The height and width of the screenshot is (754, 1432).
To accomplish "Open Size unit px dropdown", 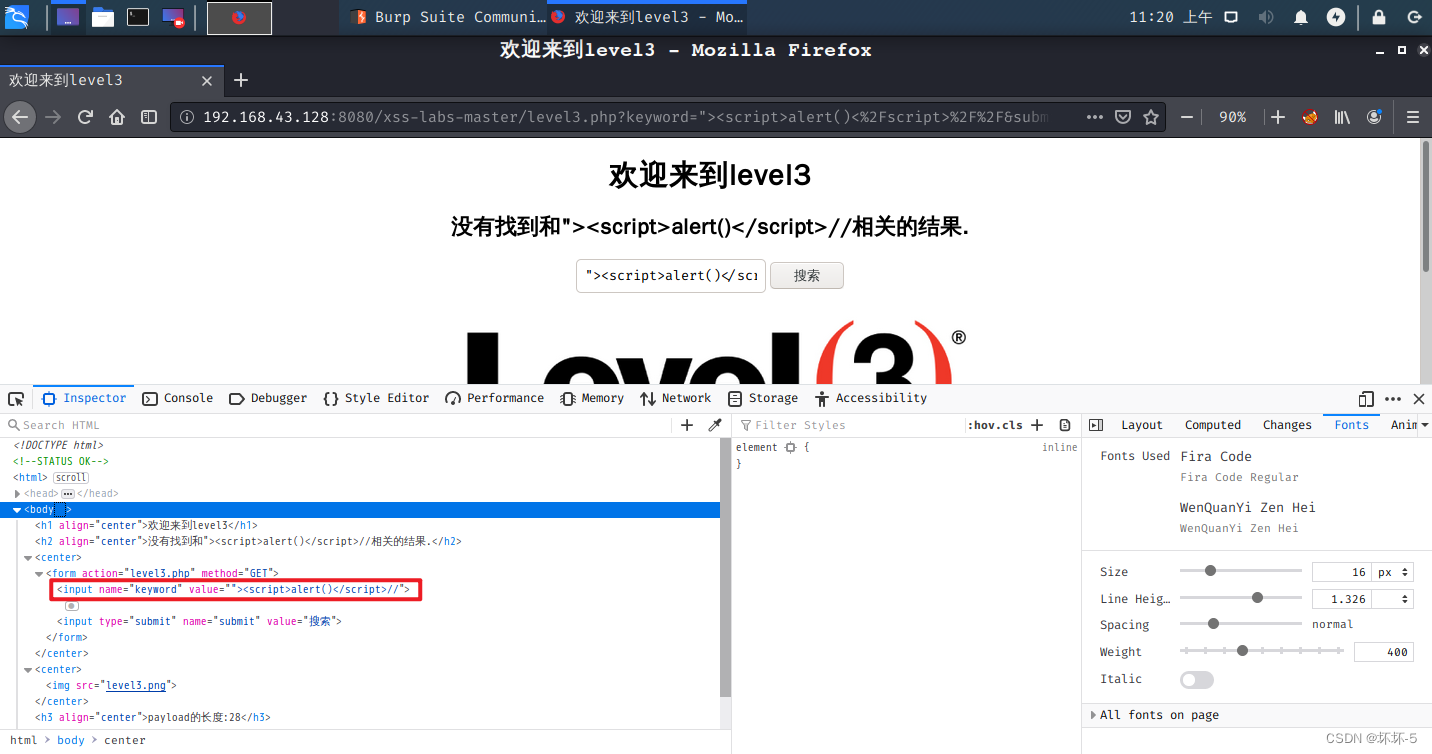I will pyautogui.click(x=1393, y=572).
